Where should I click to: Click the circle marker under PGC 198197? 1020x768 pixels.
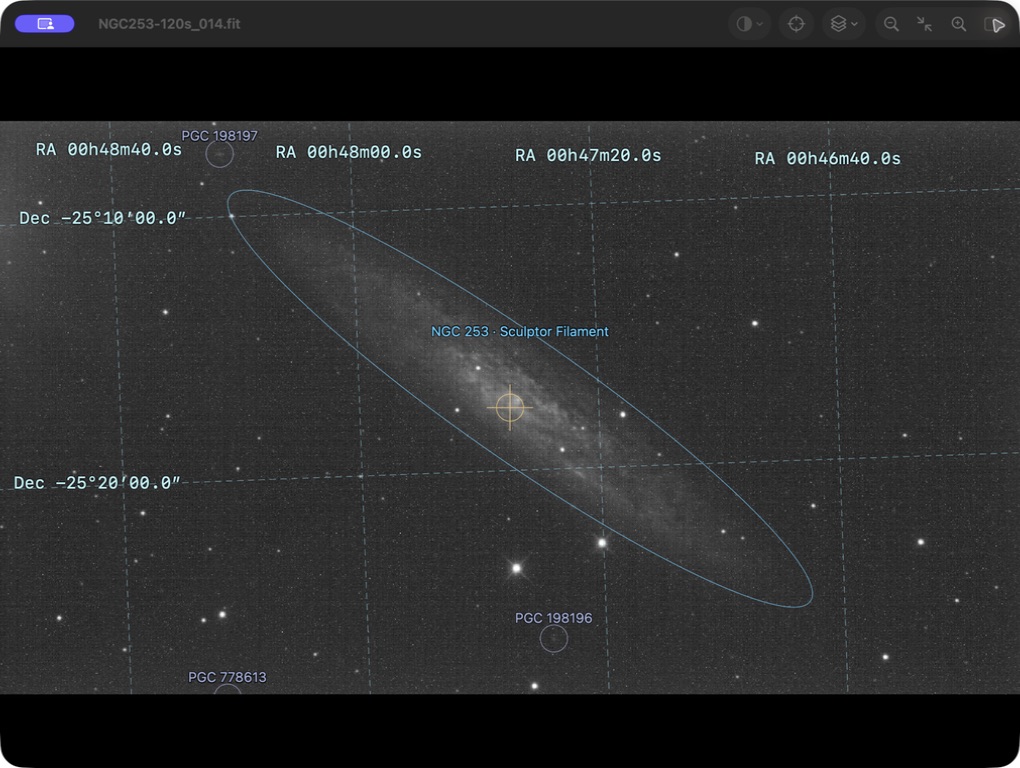(219, 154)
